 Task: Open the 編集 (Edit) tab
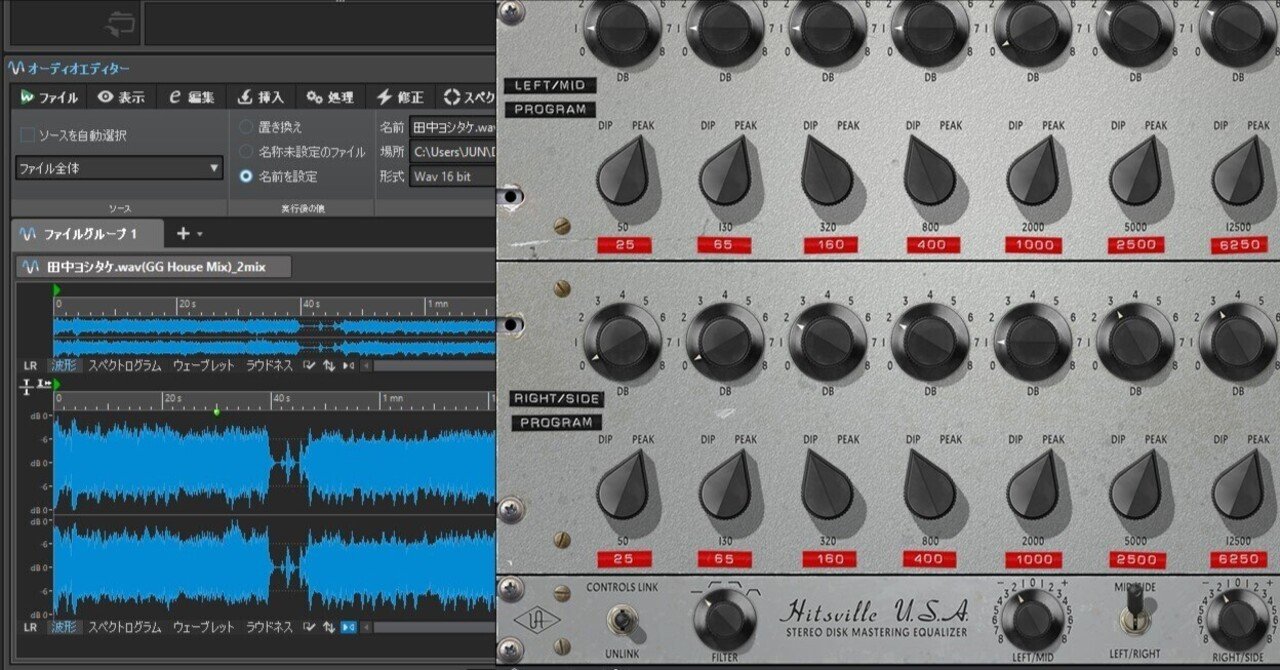[x=191, y=97]
